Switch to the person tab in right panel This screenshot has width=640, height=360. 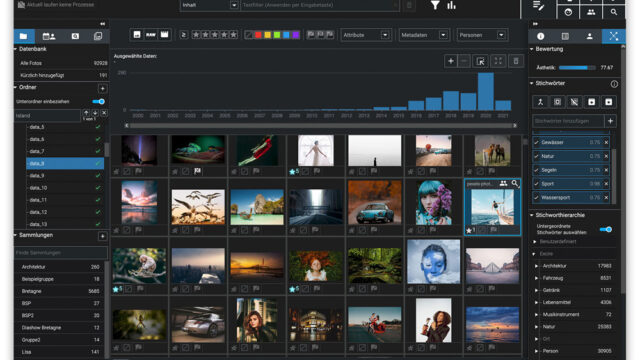click(589, 36)
